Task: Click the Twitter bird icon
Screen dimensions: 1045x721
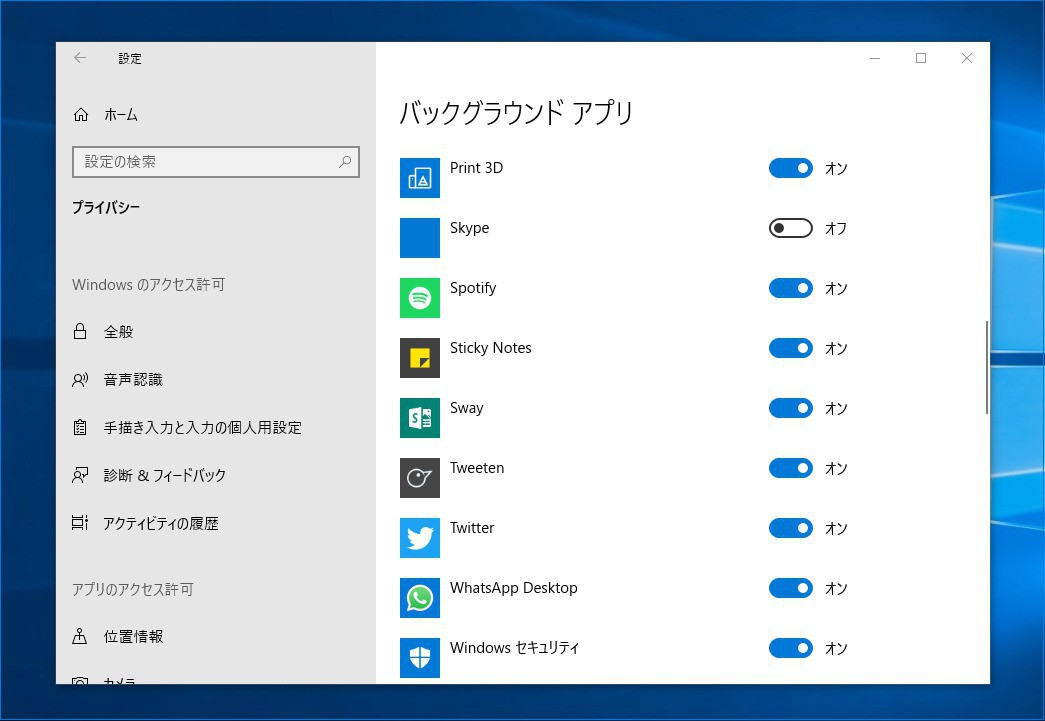Action: click(420, 538)
